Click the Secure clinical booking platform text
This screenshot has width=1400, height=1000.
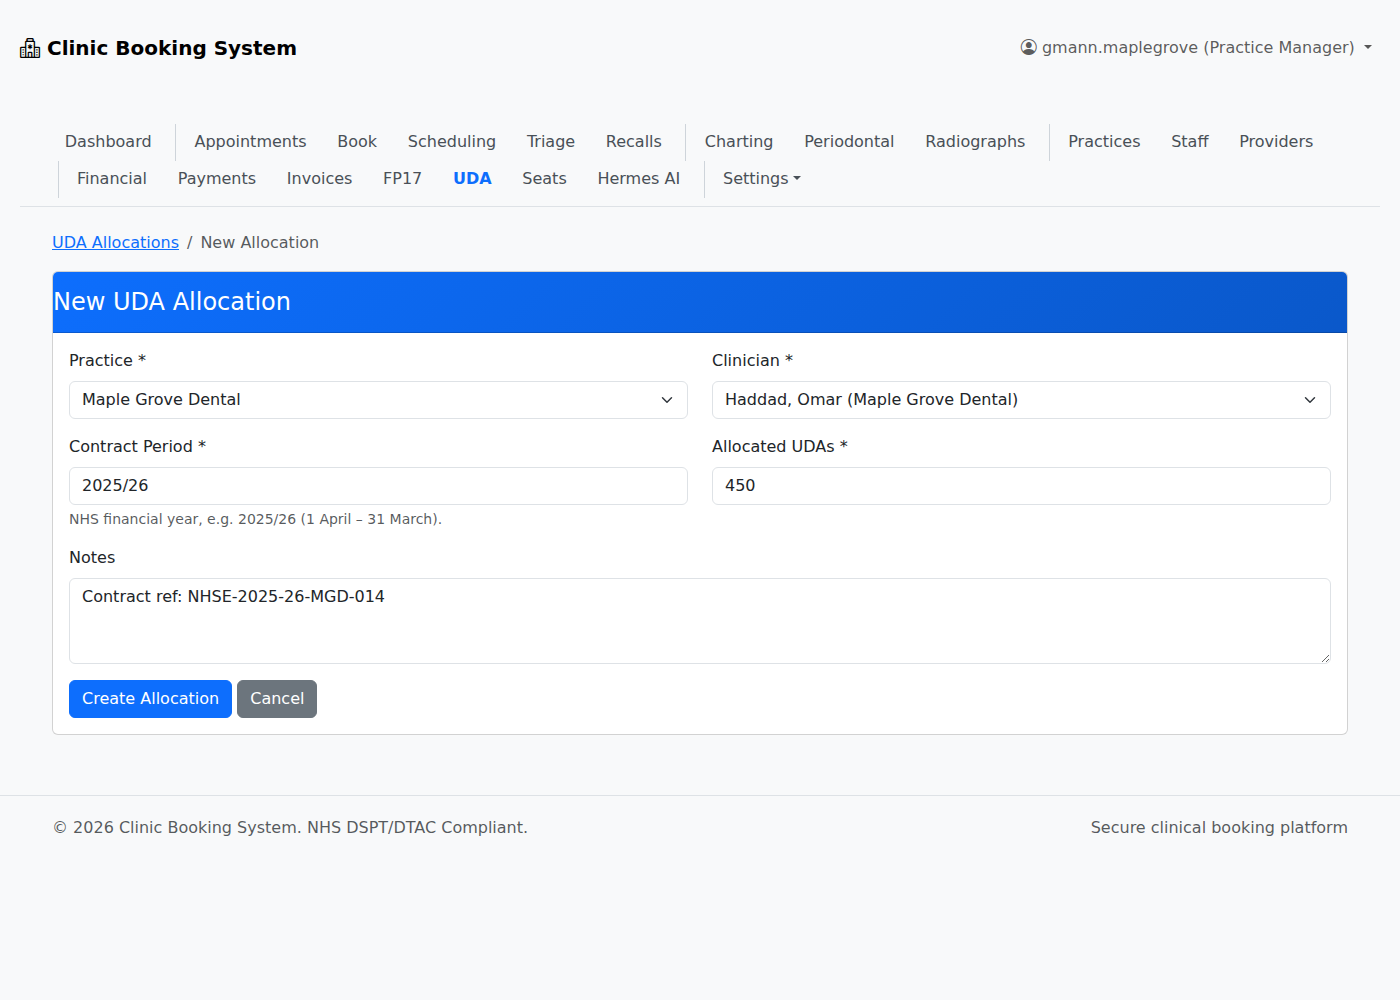point(1219,827)
